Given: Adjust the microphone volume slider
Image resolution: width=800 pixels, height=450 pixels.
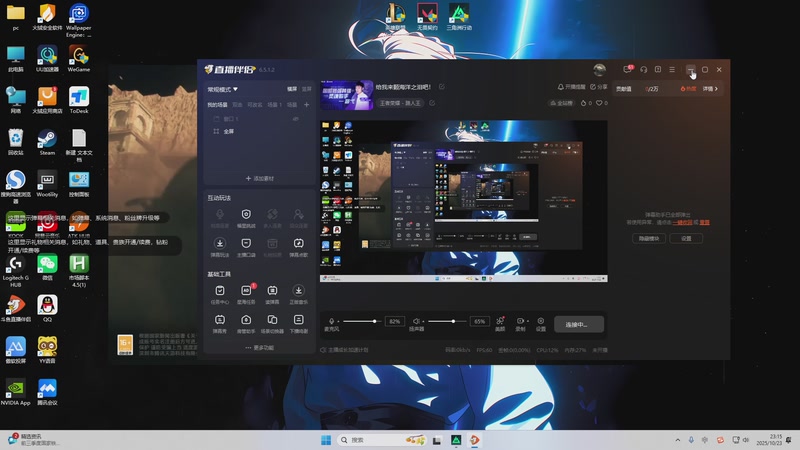Looking at the screenshot, I should 360,321.
